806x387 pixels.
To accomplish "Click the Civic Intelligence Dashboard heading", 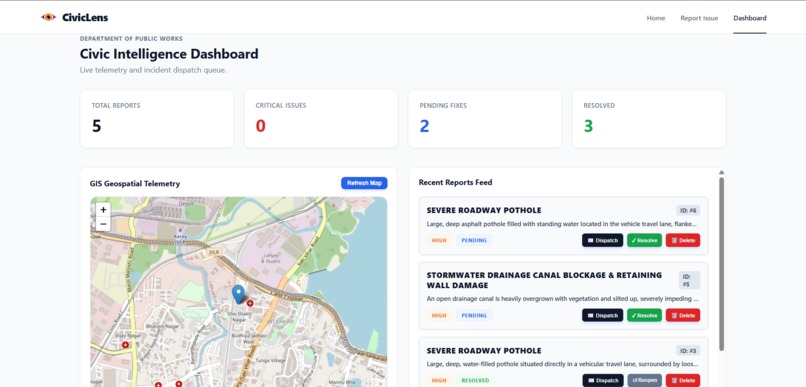I will coord(169,53).
